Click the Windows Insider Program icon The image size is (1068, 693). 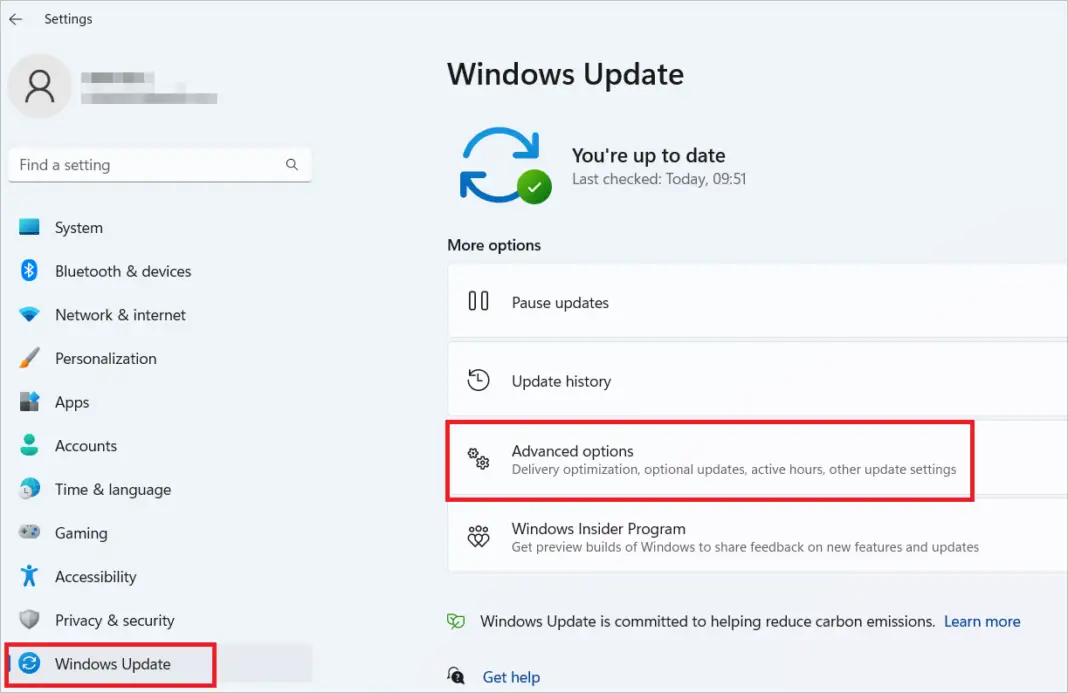point(479,537)
